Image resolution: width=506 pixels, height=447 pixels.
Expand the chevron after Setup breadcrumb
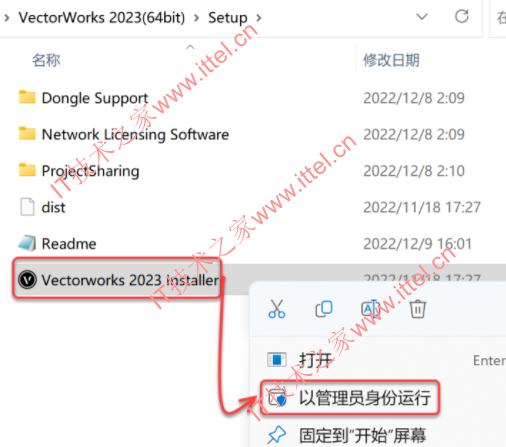[259, 18]
